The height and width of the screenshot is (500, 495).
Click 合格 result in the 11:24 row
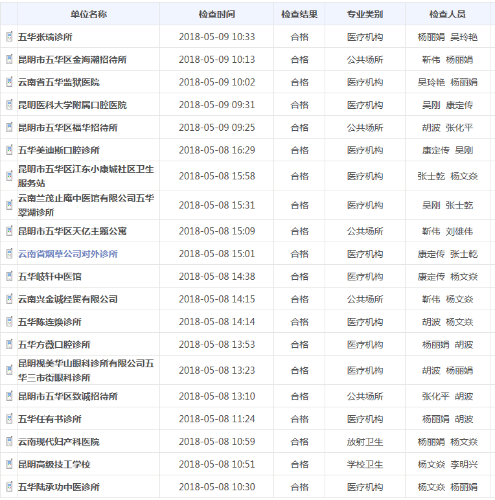point(299,419)
